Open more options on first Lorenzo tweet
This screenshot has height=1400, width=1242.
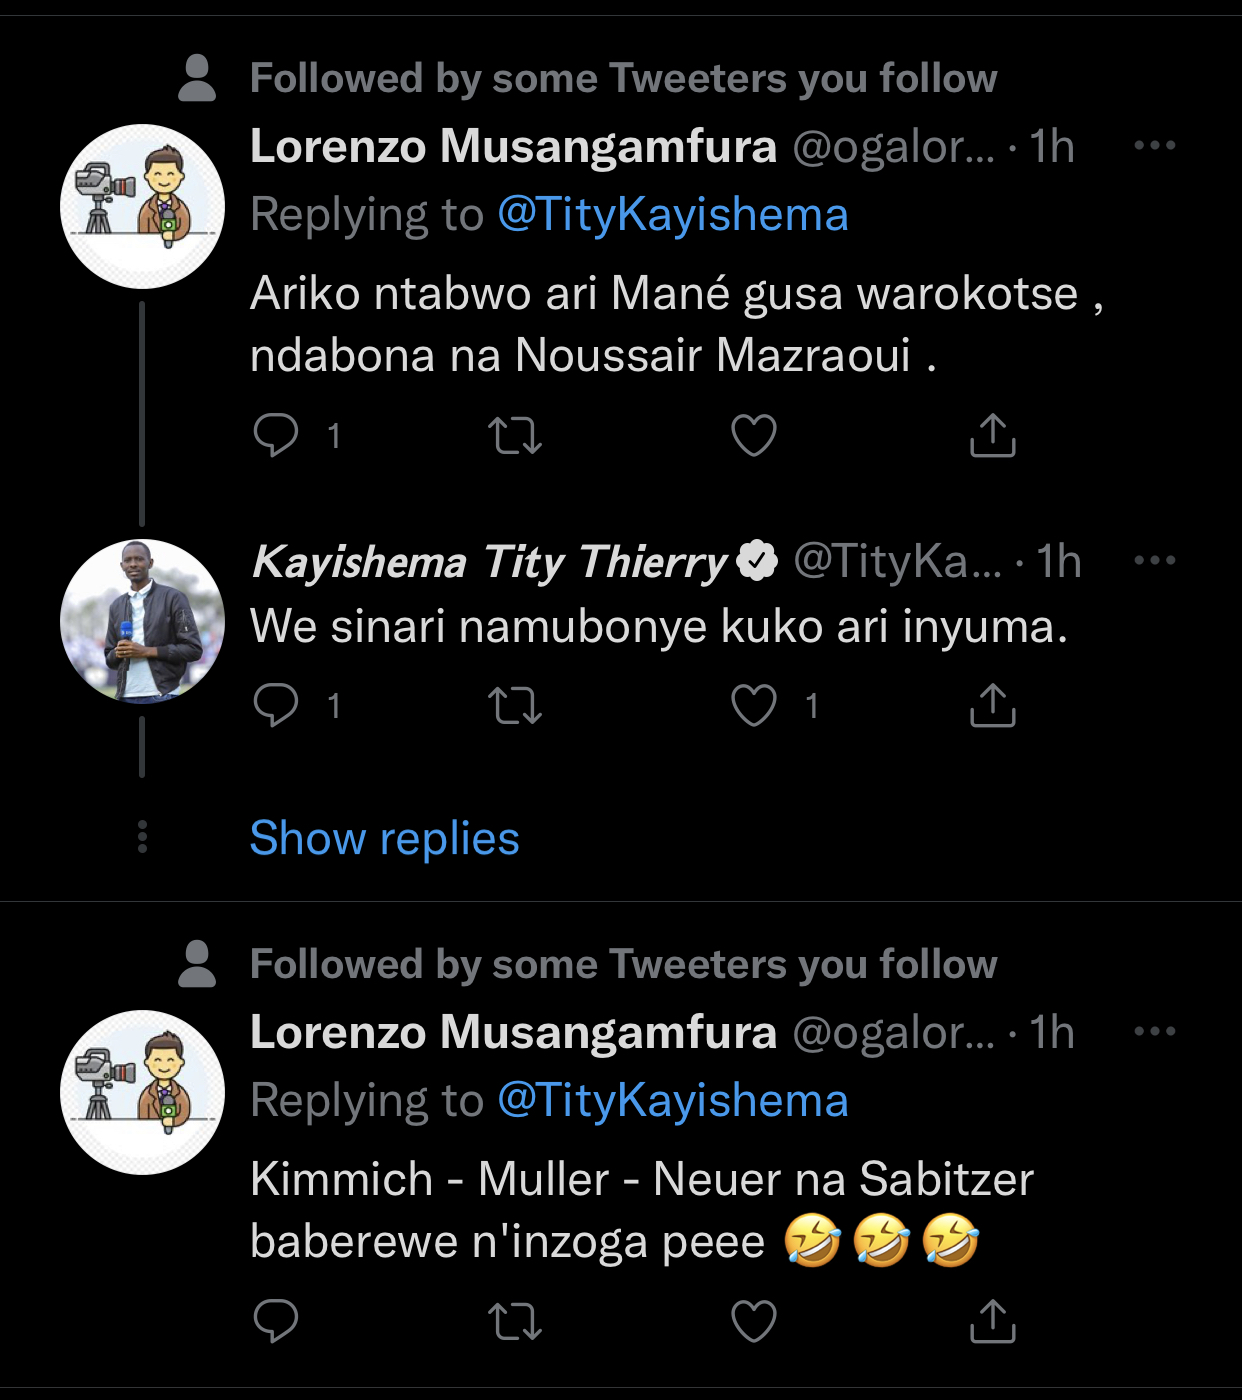1154,146
